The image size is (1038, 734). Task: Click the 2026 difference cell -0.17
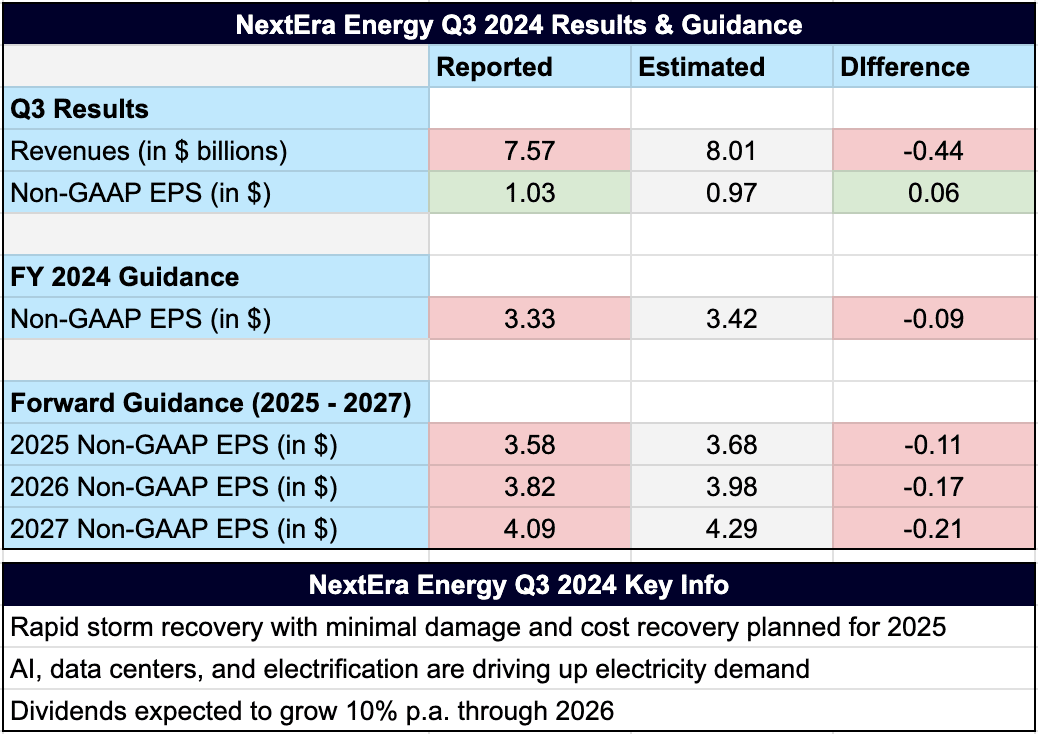coord(933,486)
